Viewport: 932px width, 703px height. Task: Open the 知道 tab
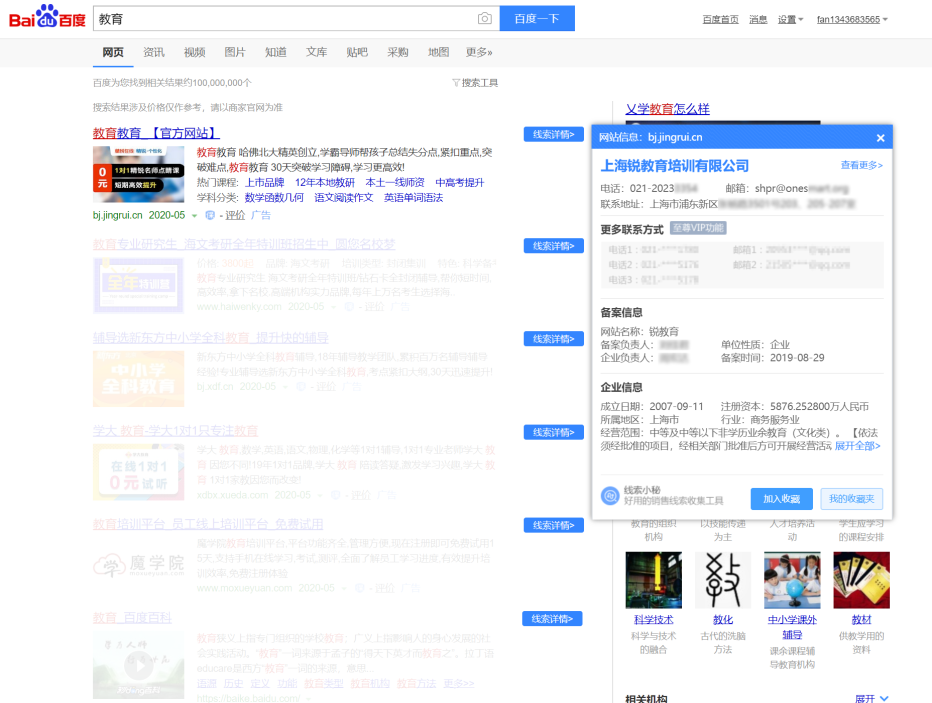pyautogui.click(x=276, y=52)
